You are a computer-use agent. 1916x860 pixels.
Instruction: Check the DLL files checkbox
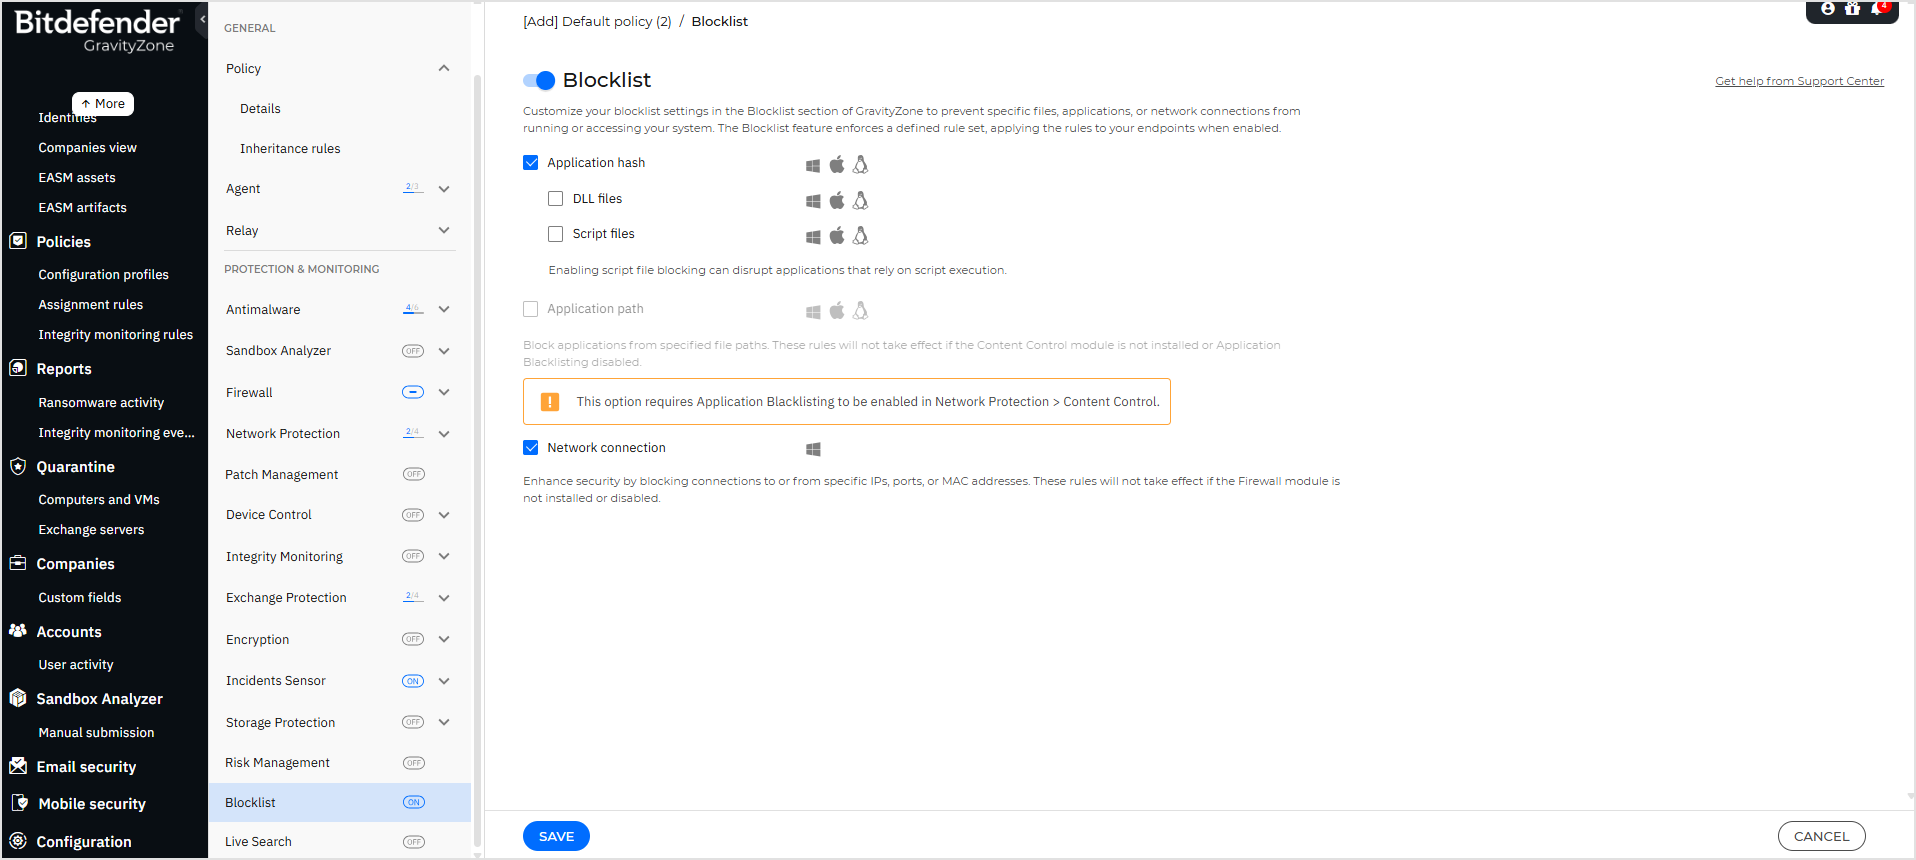coord(556,198)
